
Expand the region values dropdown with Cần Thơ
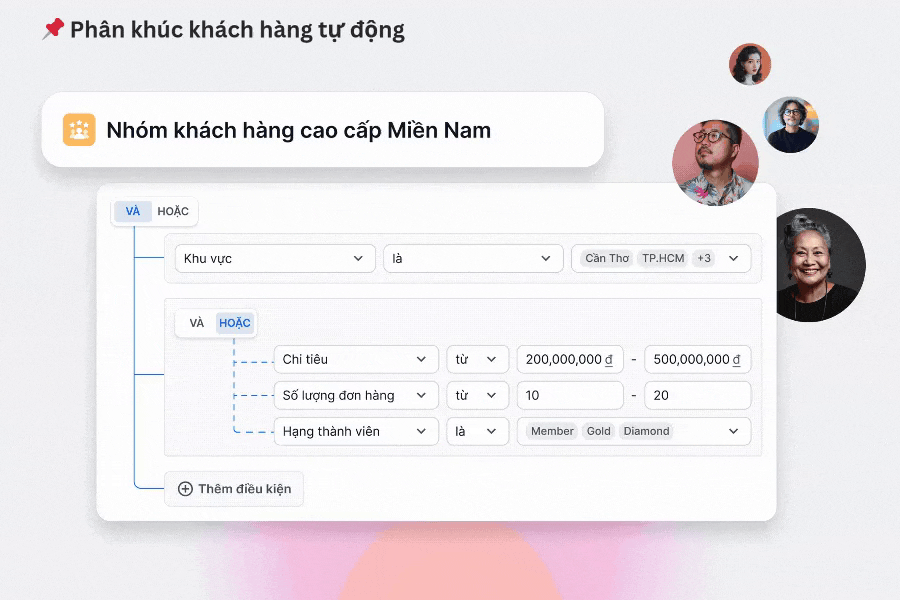[x=661, y=258]
